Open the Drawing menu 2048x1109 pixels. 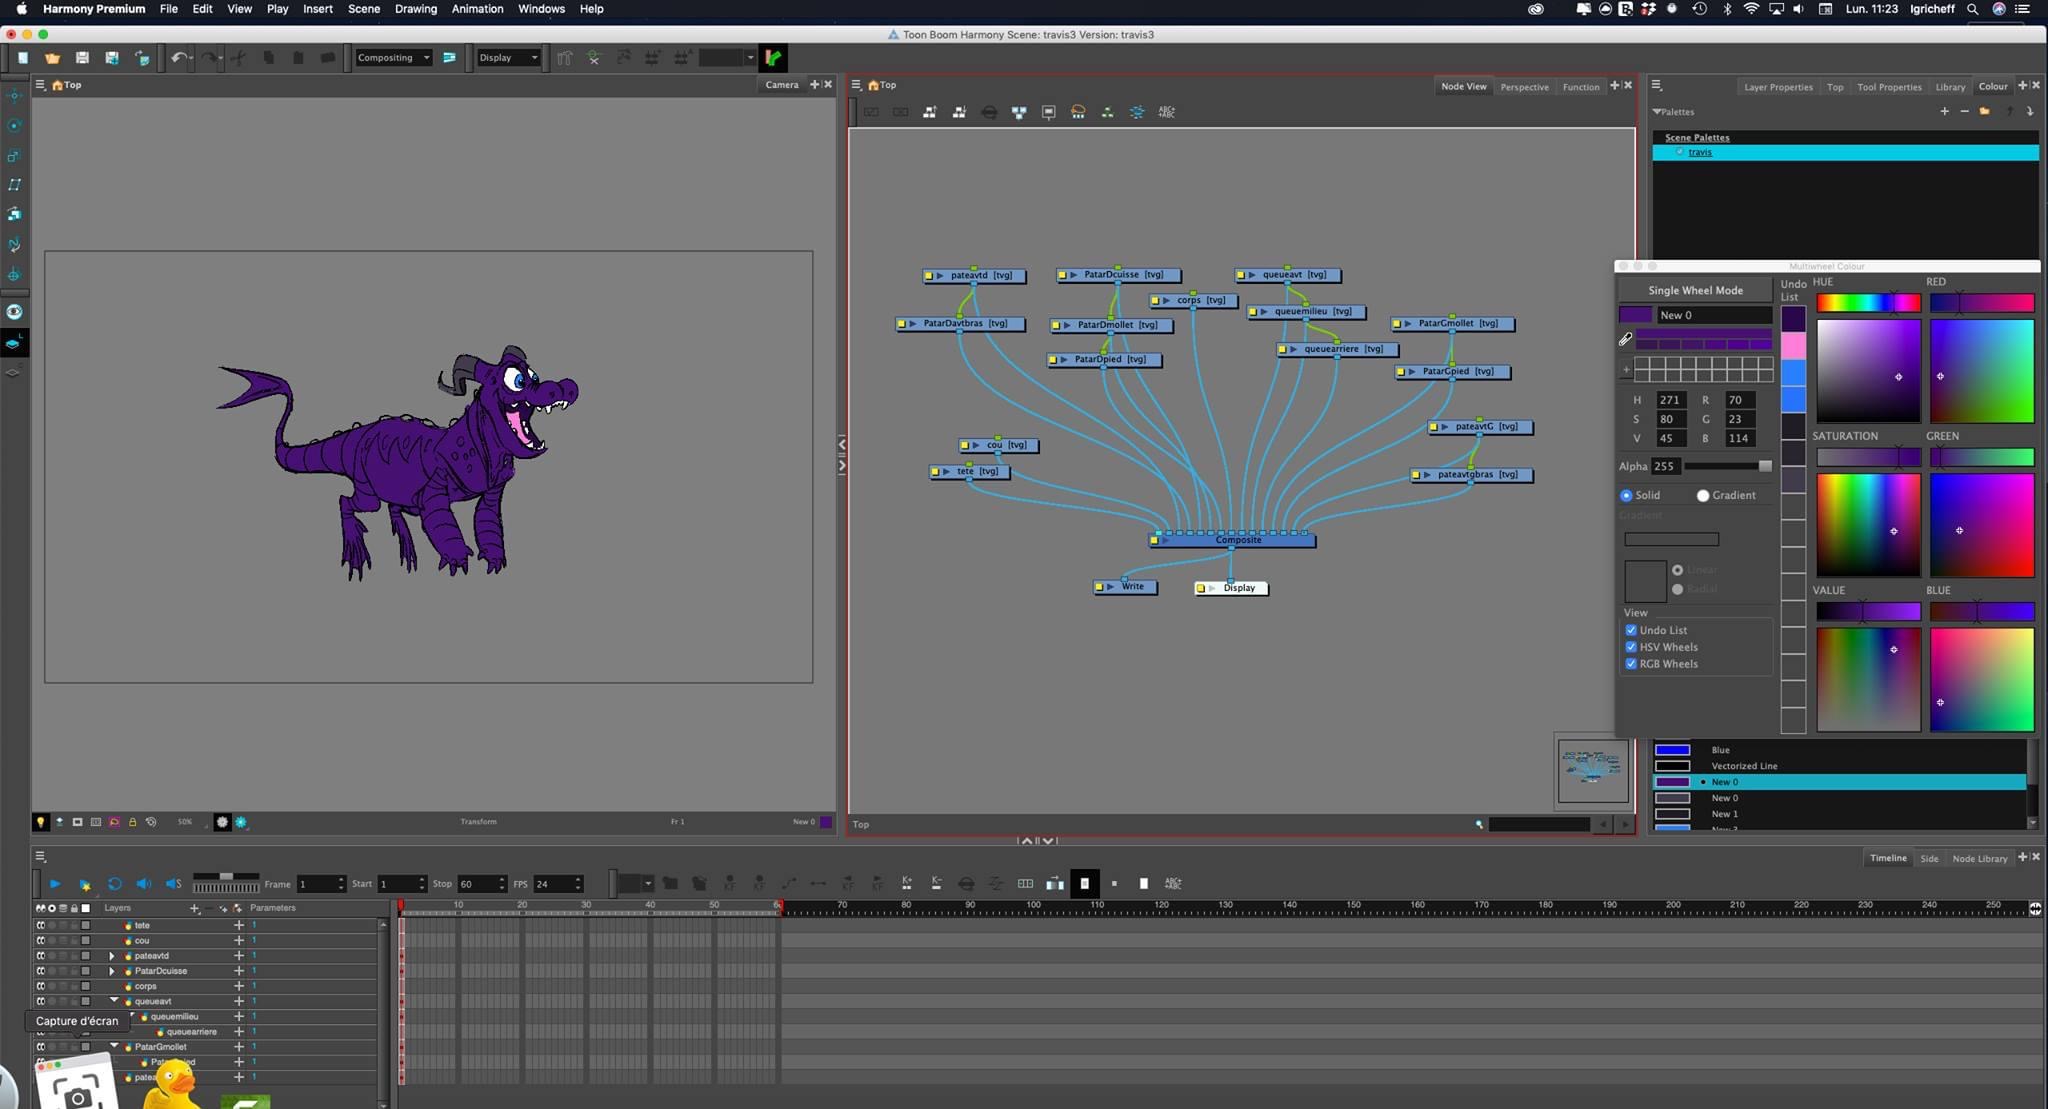415,9
